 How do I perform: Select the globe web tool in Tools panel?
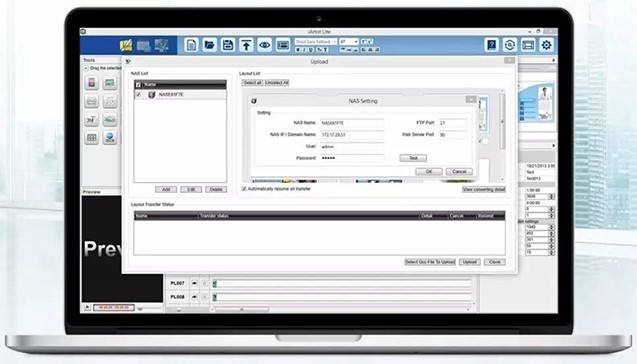tap(110, 138)
